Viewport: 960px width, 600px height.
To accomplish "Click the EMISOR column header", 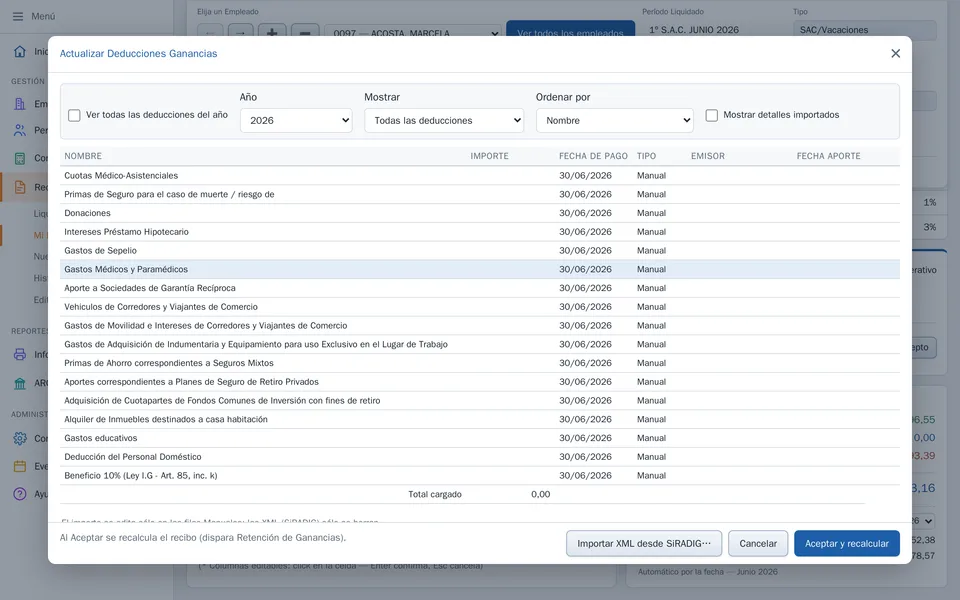I will [708, 156].
